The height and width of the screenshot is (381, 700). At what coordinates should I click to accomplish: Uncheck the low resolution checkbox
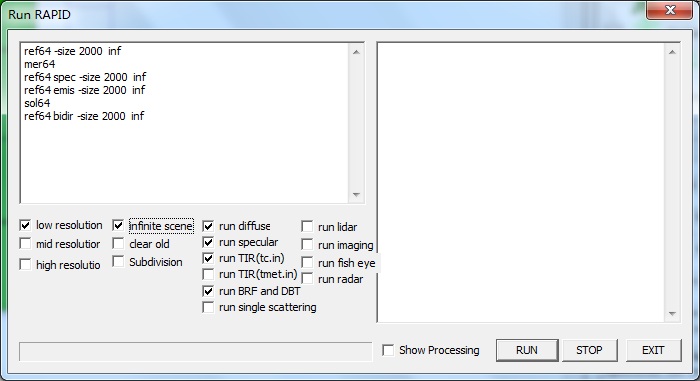(25, 225)
